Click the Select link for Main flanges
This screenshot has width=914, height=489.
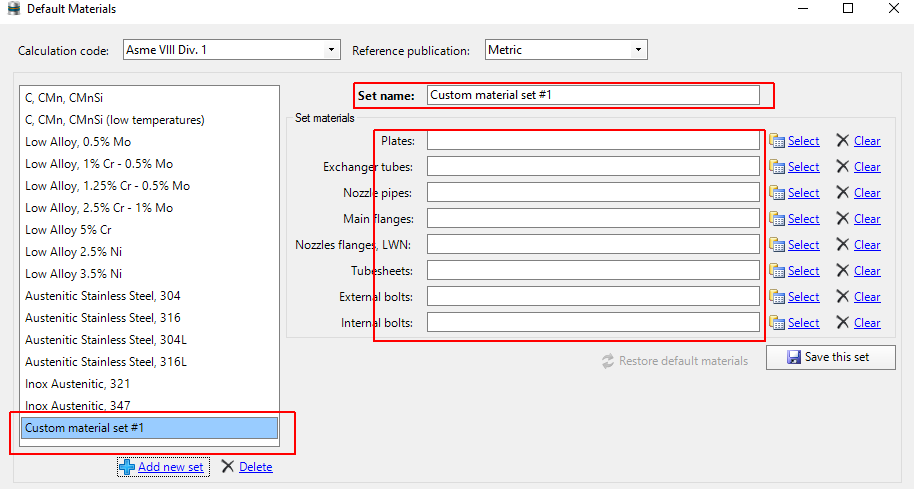(803, 219)
